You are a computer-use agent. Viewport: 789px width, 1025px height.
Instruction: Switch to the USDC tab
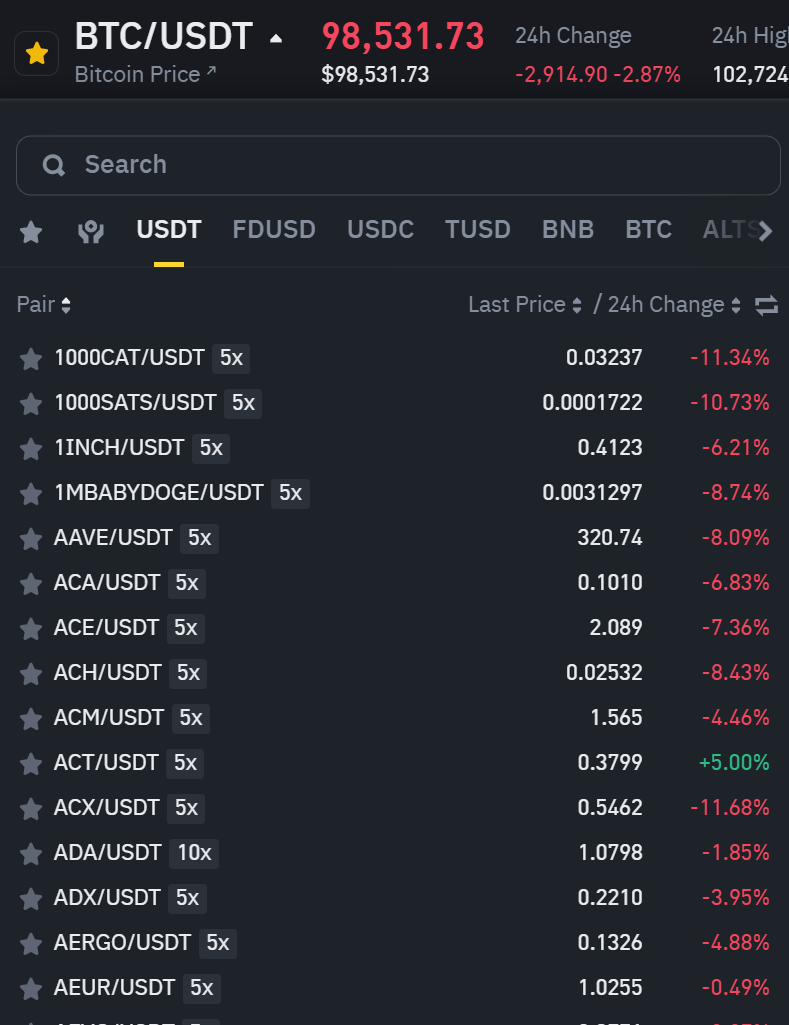tap(380, 229)
